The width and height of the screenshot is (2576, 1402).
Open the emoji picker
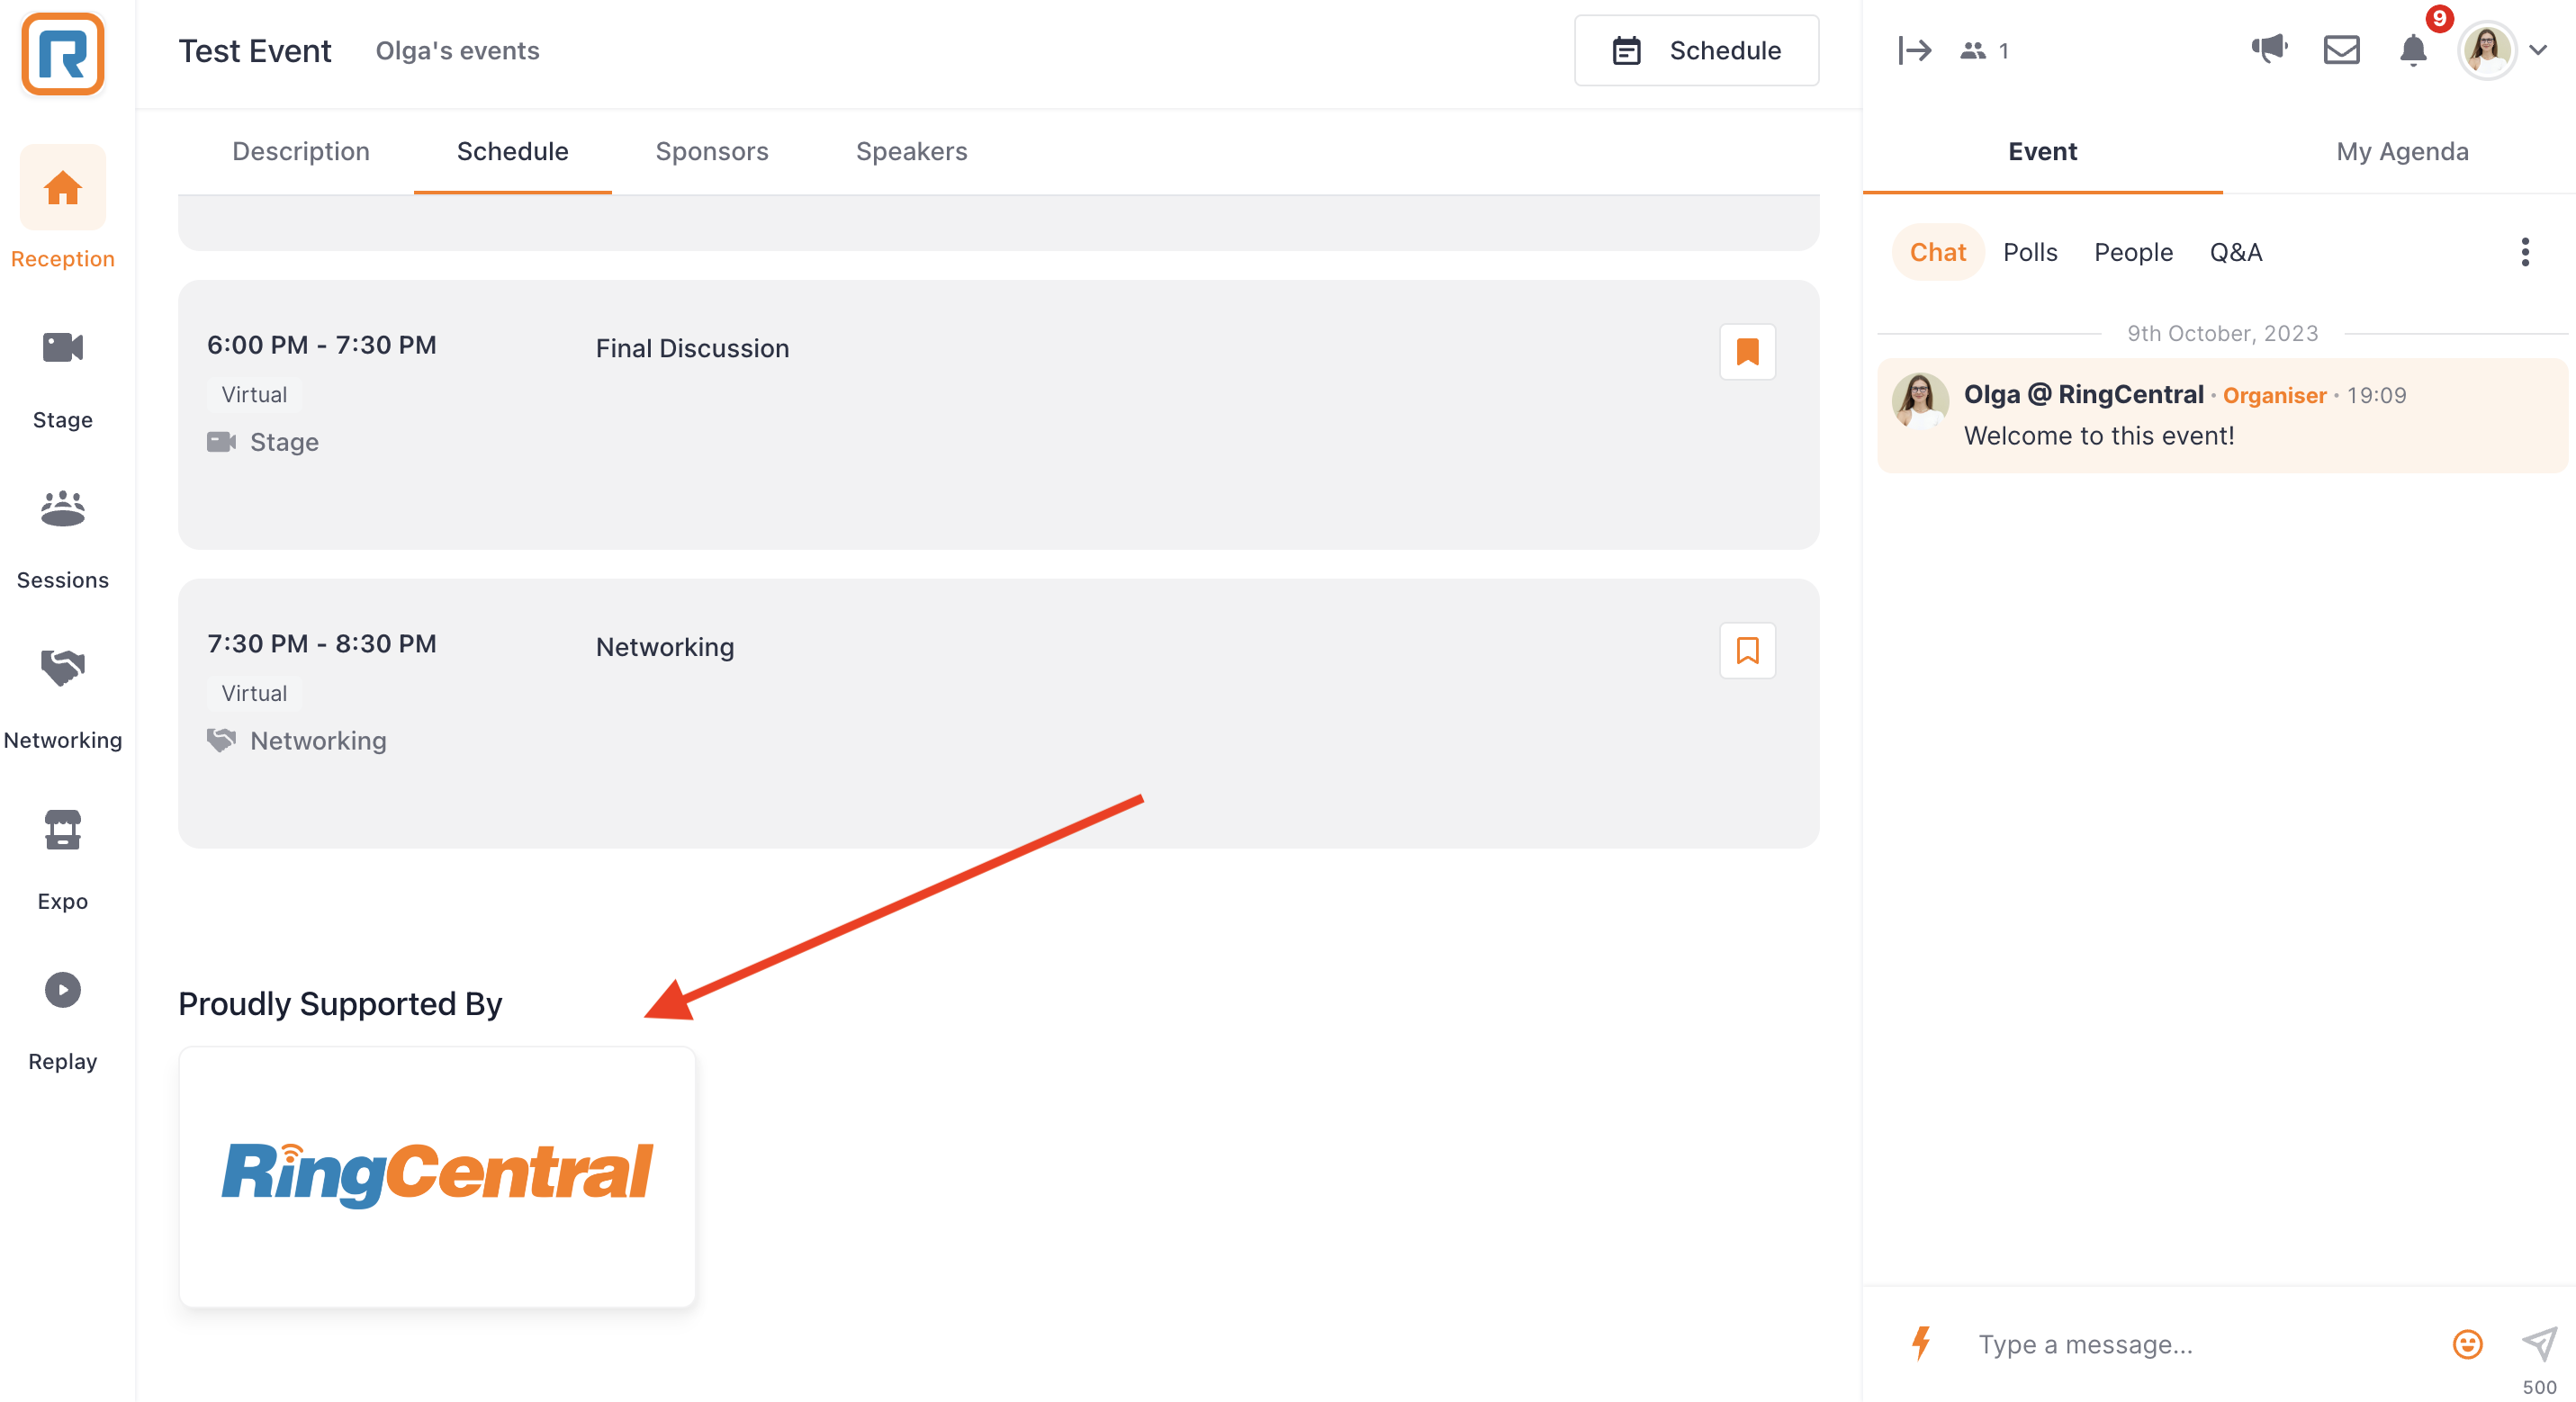(2467, 1343)
